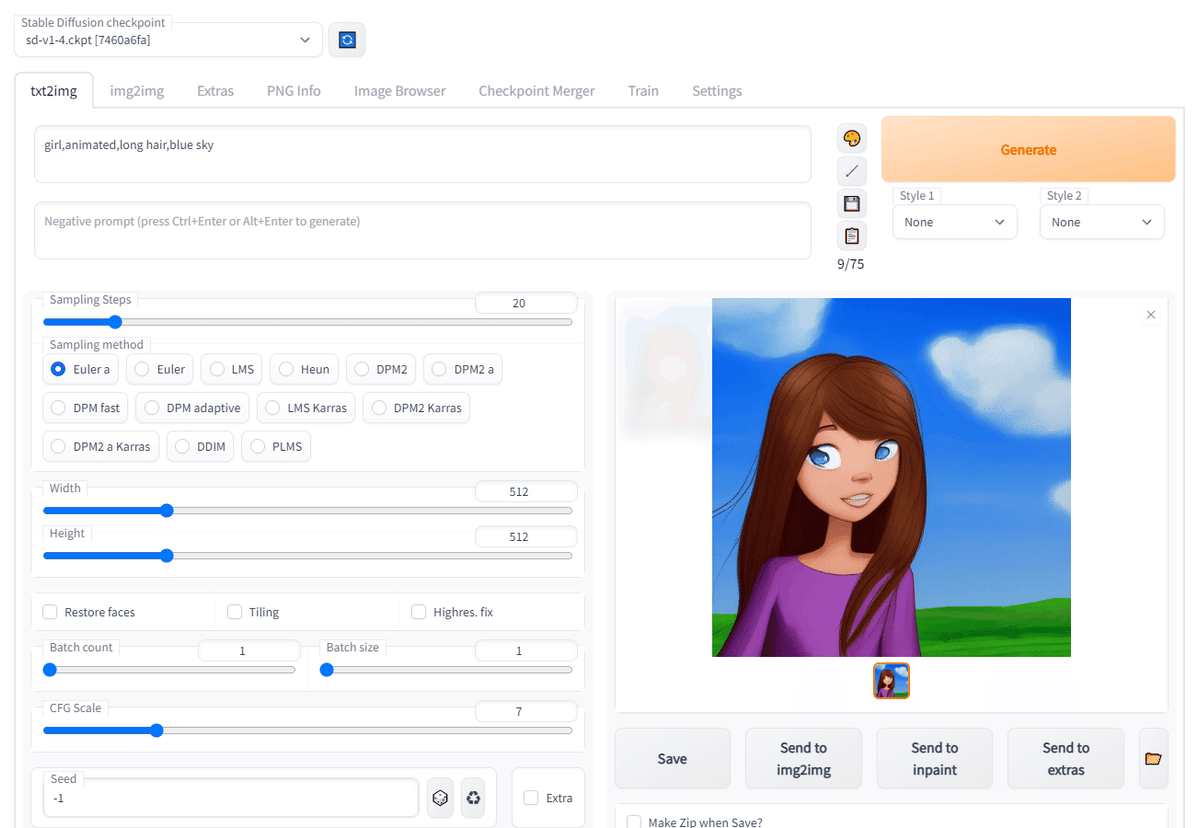Viewport: 1200px width, 828px height.
Task: Open the Stable Diffusion checkpoint dropdown
Action: pos(168,40)
